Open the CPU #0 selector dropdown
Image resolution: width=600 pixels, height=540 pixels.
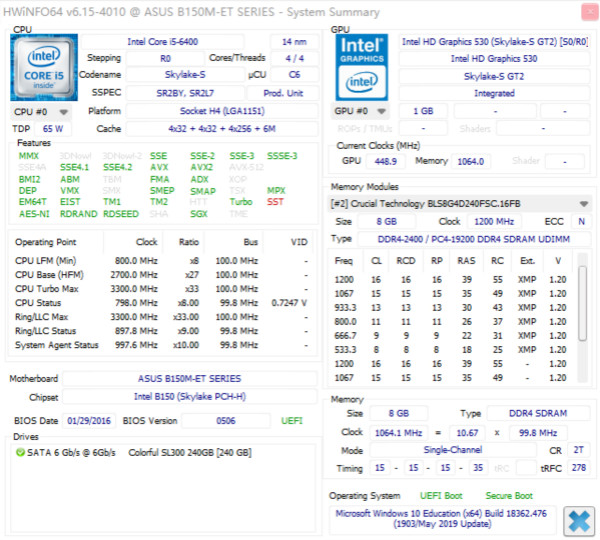(x=41, y=112)
